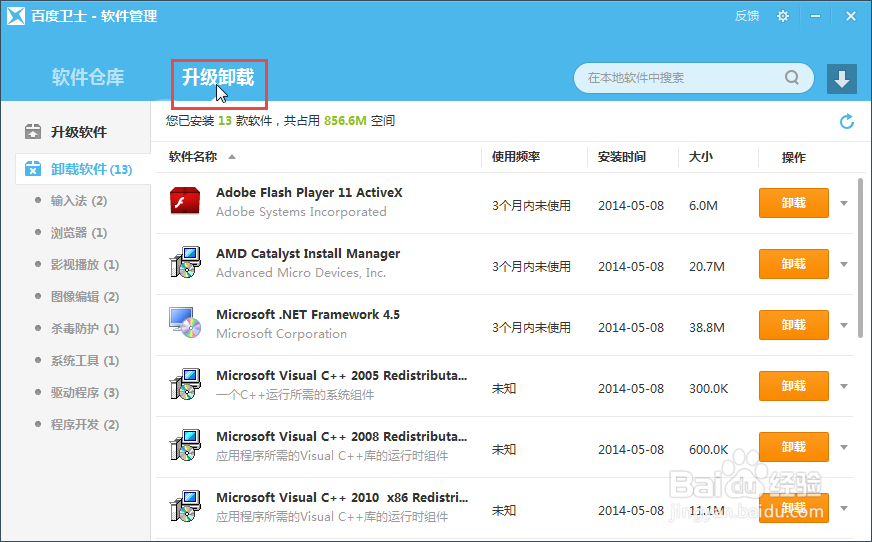Click the search magnifier icon
Image resolution: width=872 pixels, height=542 pixels.
pos(791,77)
